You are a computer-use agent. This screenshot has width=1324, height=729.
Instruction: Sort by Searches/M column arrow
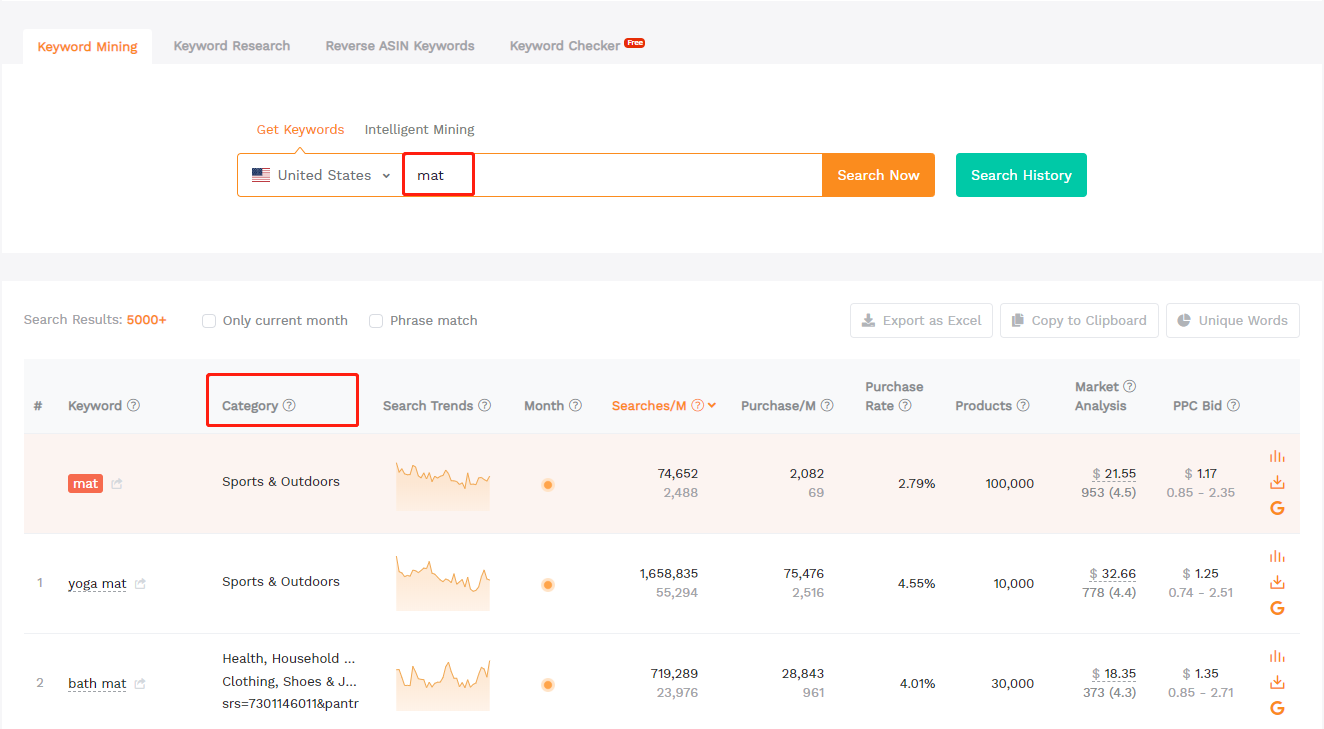pyautogui.click(x=712, y=406)
